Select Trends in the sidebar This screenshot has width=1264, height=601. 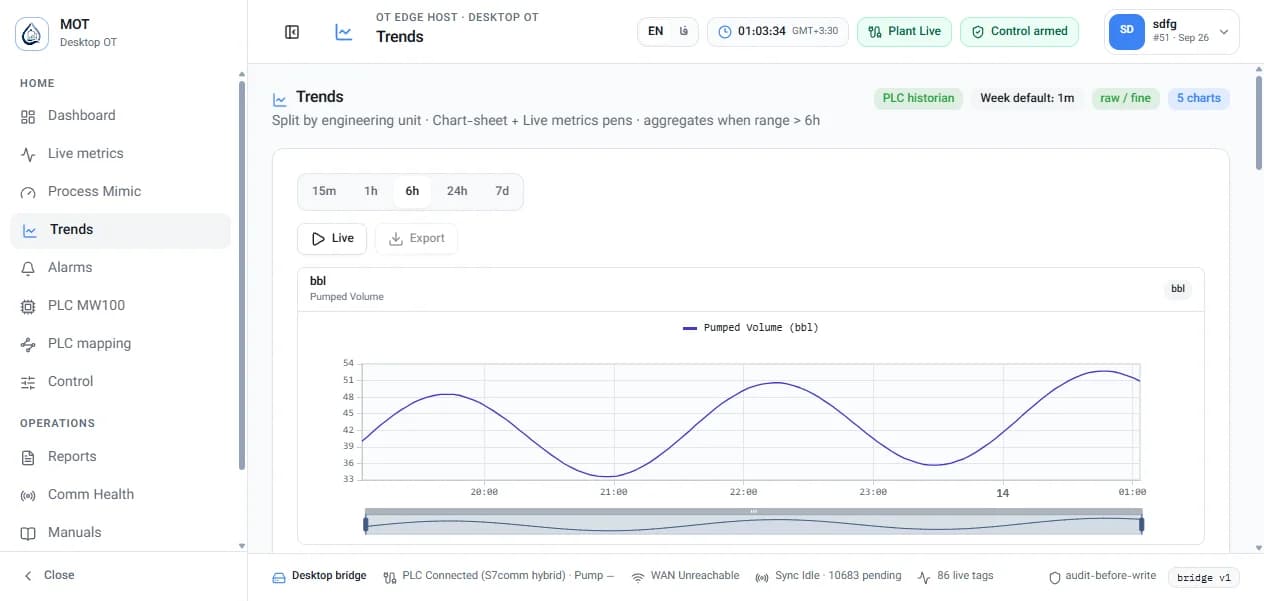(x=120, y=229)
